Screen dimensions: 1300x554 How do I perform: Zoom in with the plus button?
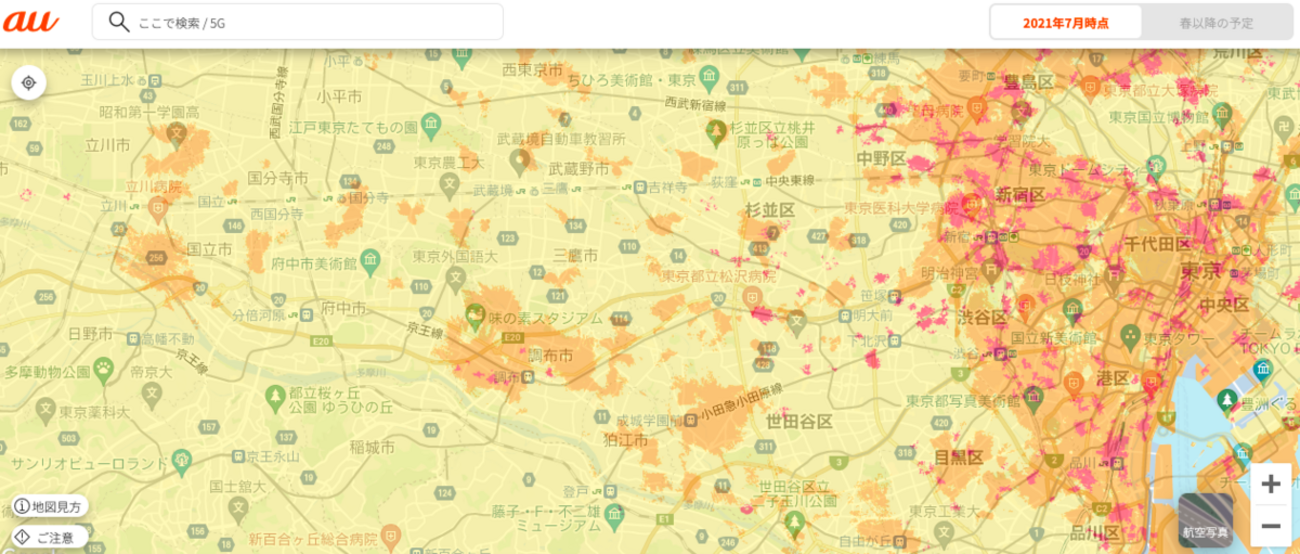[x=1270, y=485]
